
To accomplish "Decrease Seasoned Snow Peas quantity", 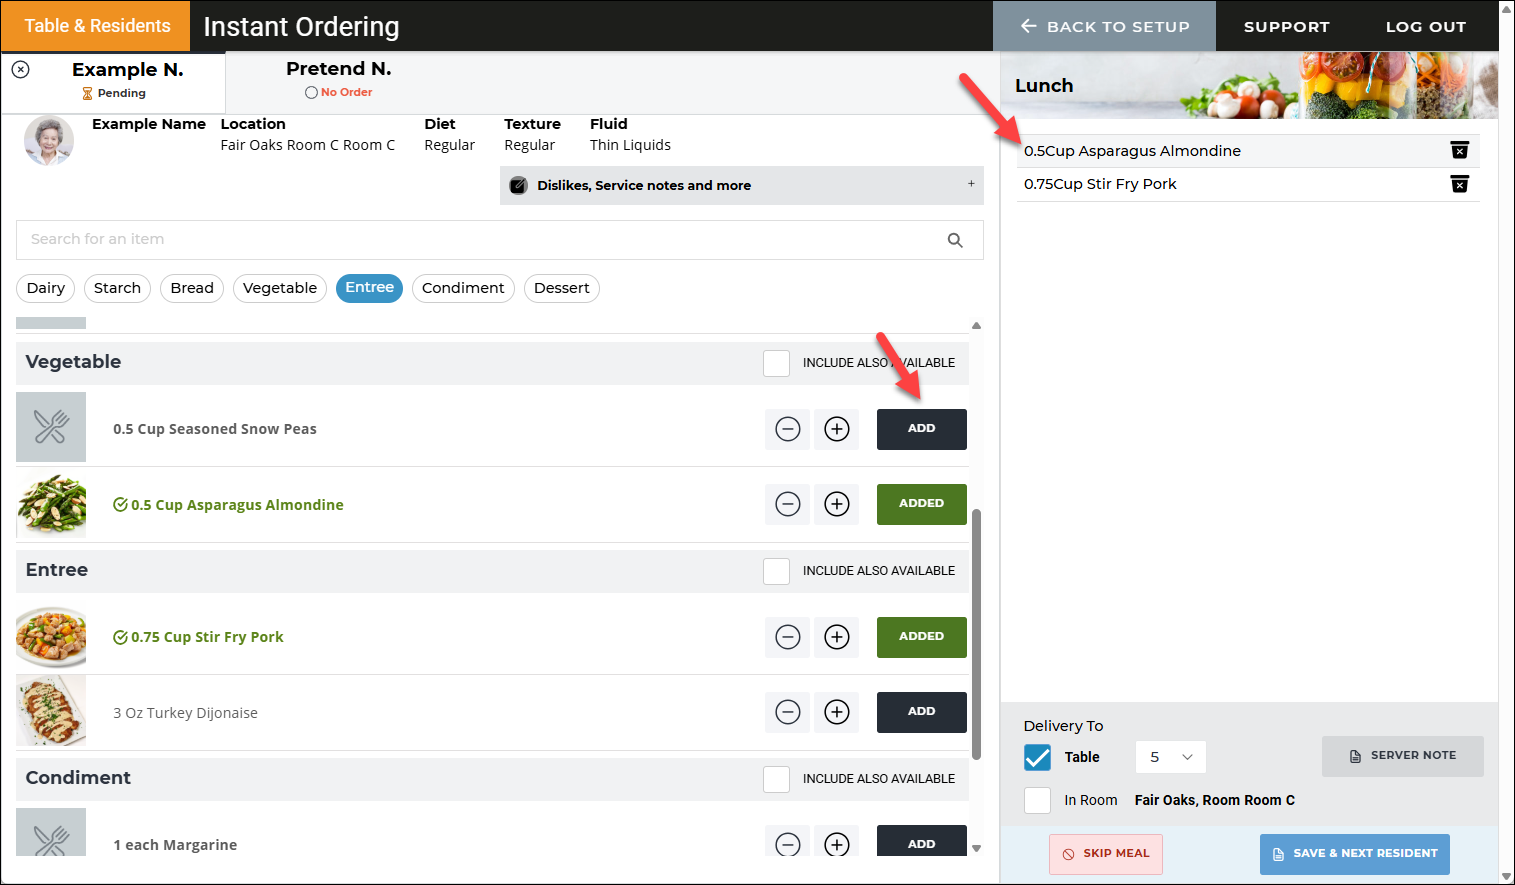I will [x=788, y=429].
